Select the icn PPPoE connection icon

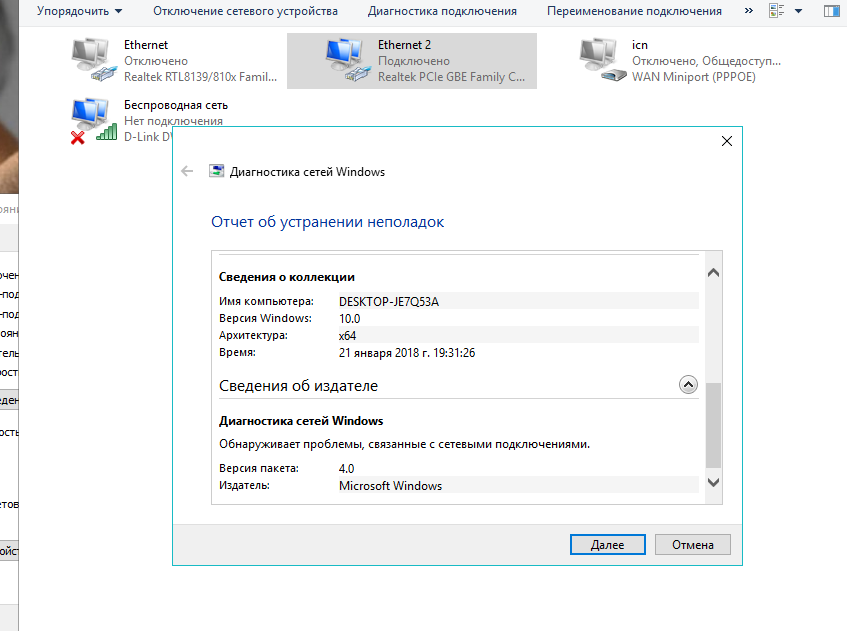602,60
